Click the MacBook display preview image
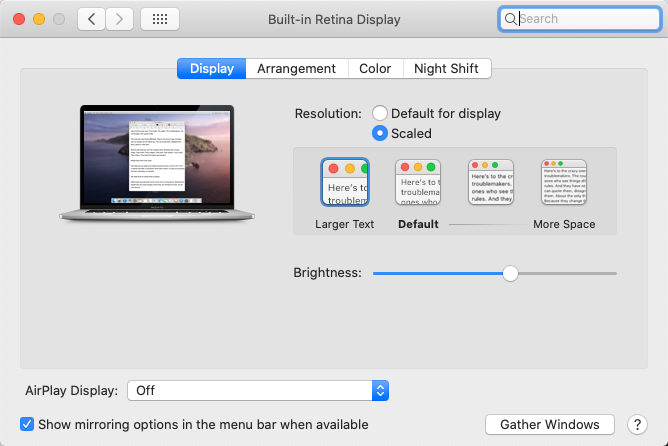The image size is (668, 446). pos(146,162)
